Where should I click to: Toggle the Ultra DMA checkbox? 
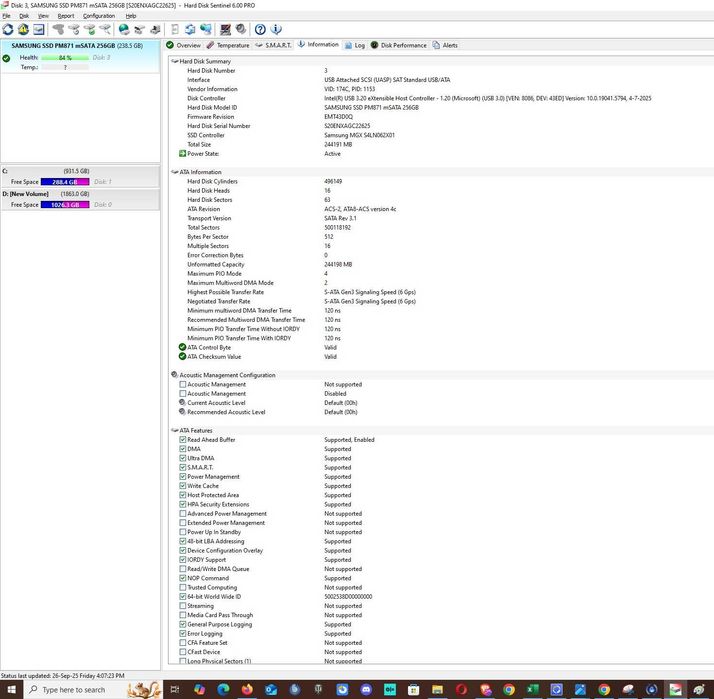[x=183, y=458]
